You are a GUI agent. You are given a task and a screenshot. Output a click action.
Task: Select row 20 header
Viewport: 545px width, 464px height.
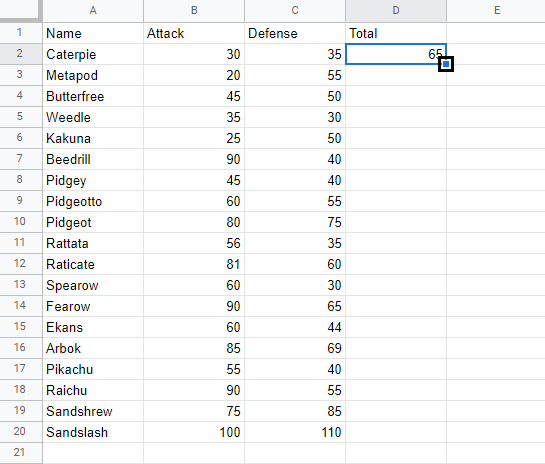coord(21,432)
